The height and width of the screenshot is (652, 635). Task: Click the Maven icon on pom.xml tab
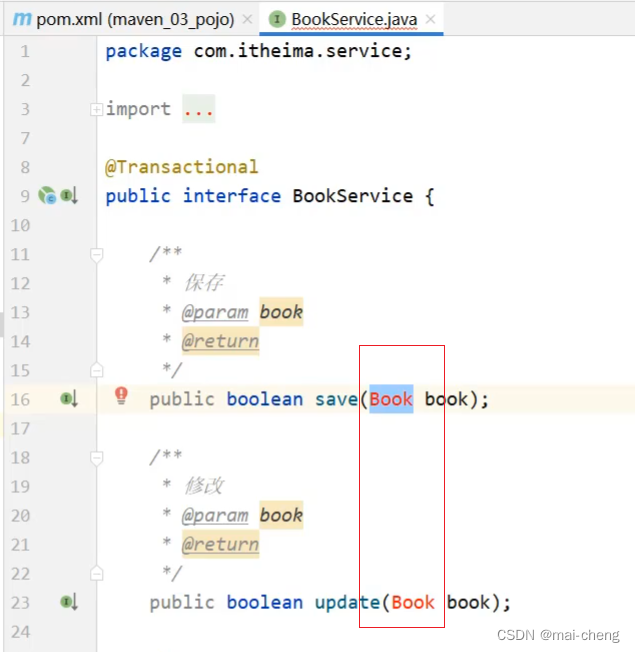(x=22, y=19)
